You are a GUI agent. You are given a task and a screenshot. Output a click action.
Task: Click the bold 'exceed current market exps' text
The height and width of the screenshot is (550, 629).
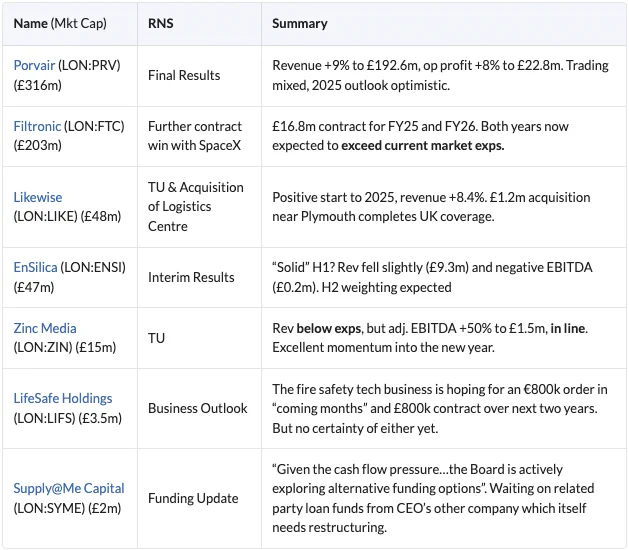coord(422,146)
